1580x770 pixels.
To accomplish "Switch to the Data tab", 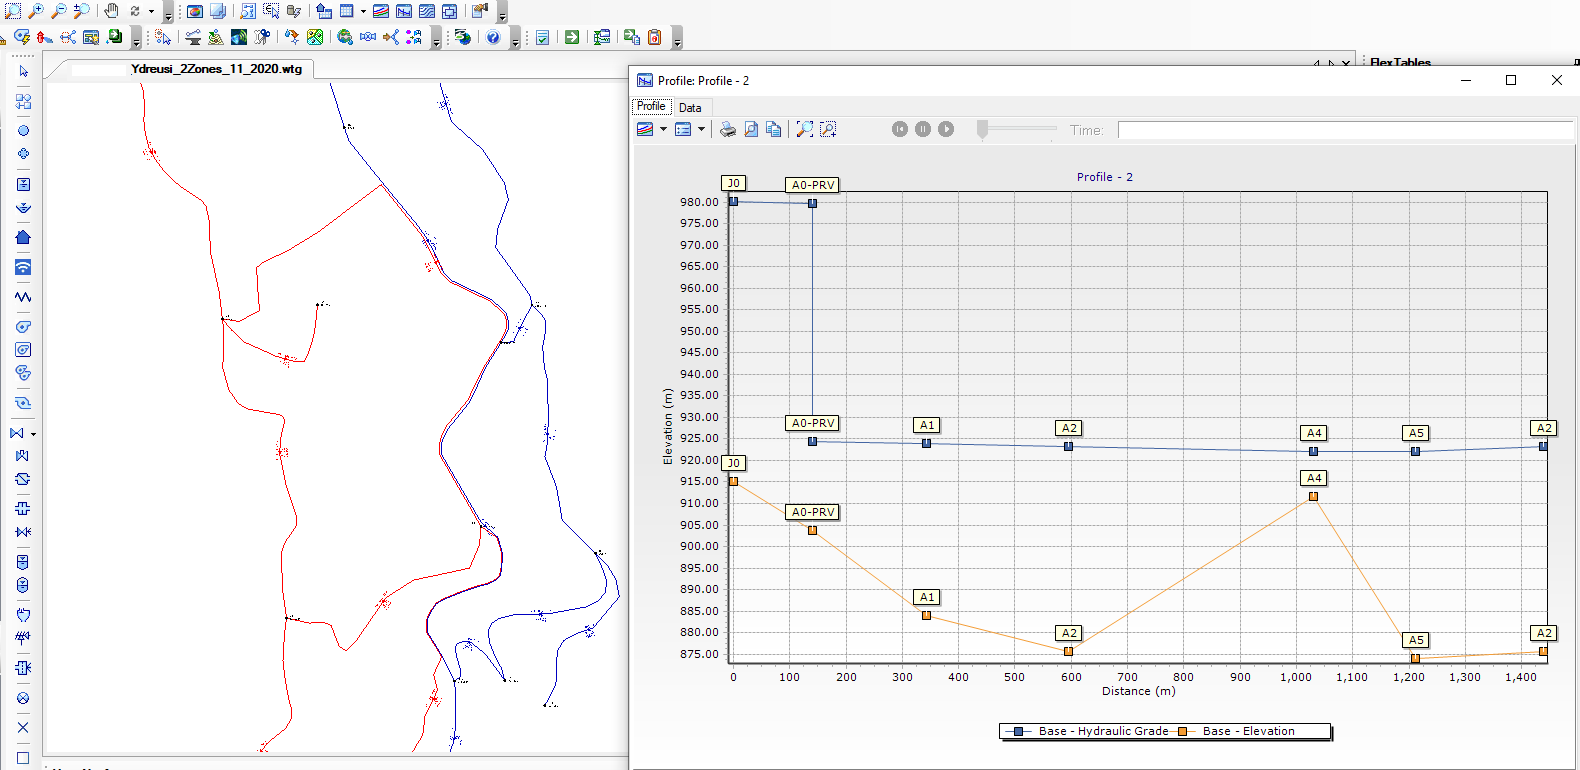I will [690, 107].
